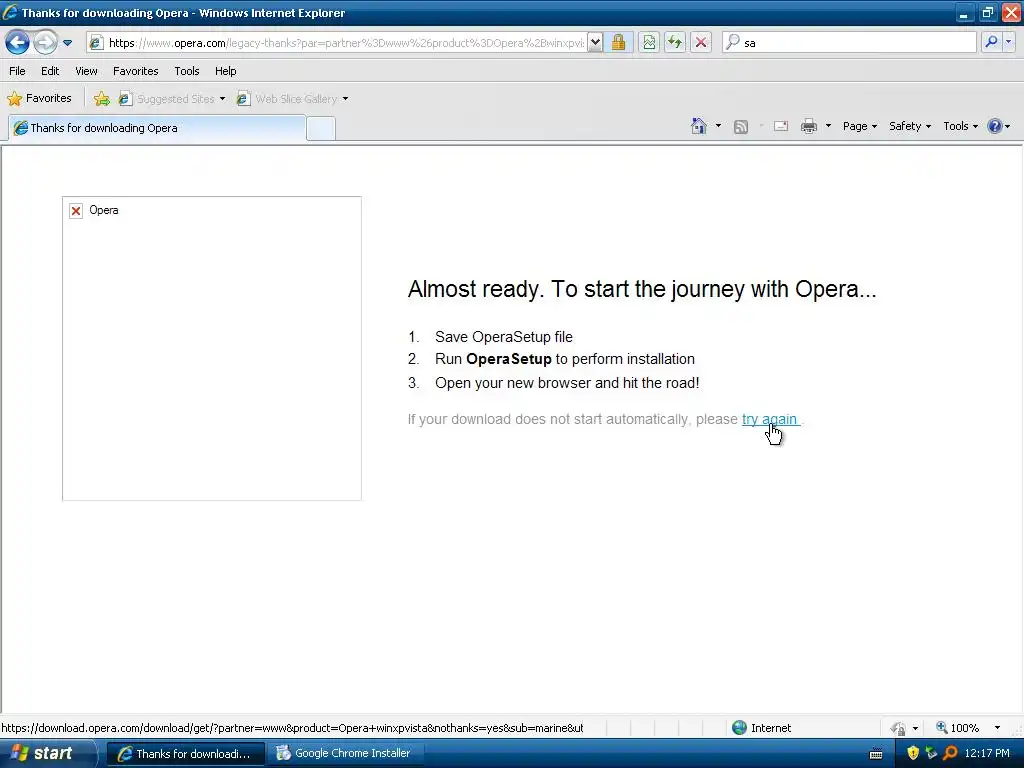Open the recent pages dropdown arrow
1024x768 pixels.
pyautogui.click(x=67, y=43)
